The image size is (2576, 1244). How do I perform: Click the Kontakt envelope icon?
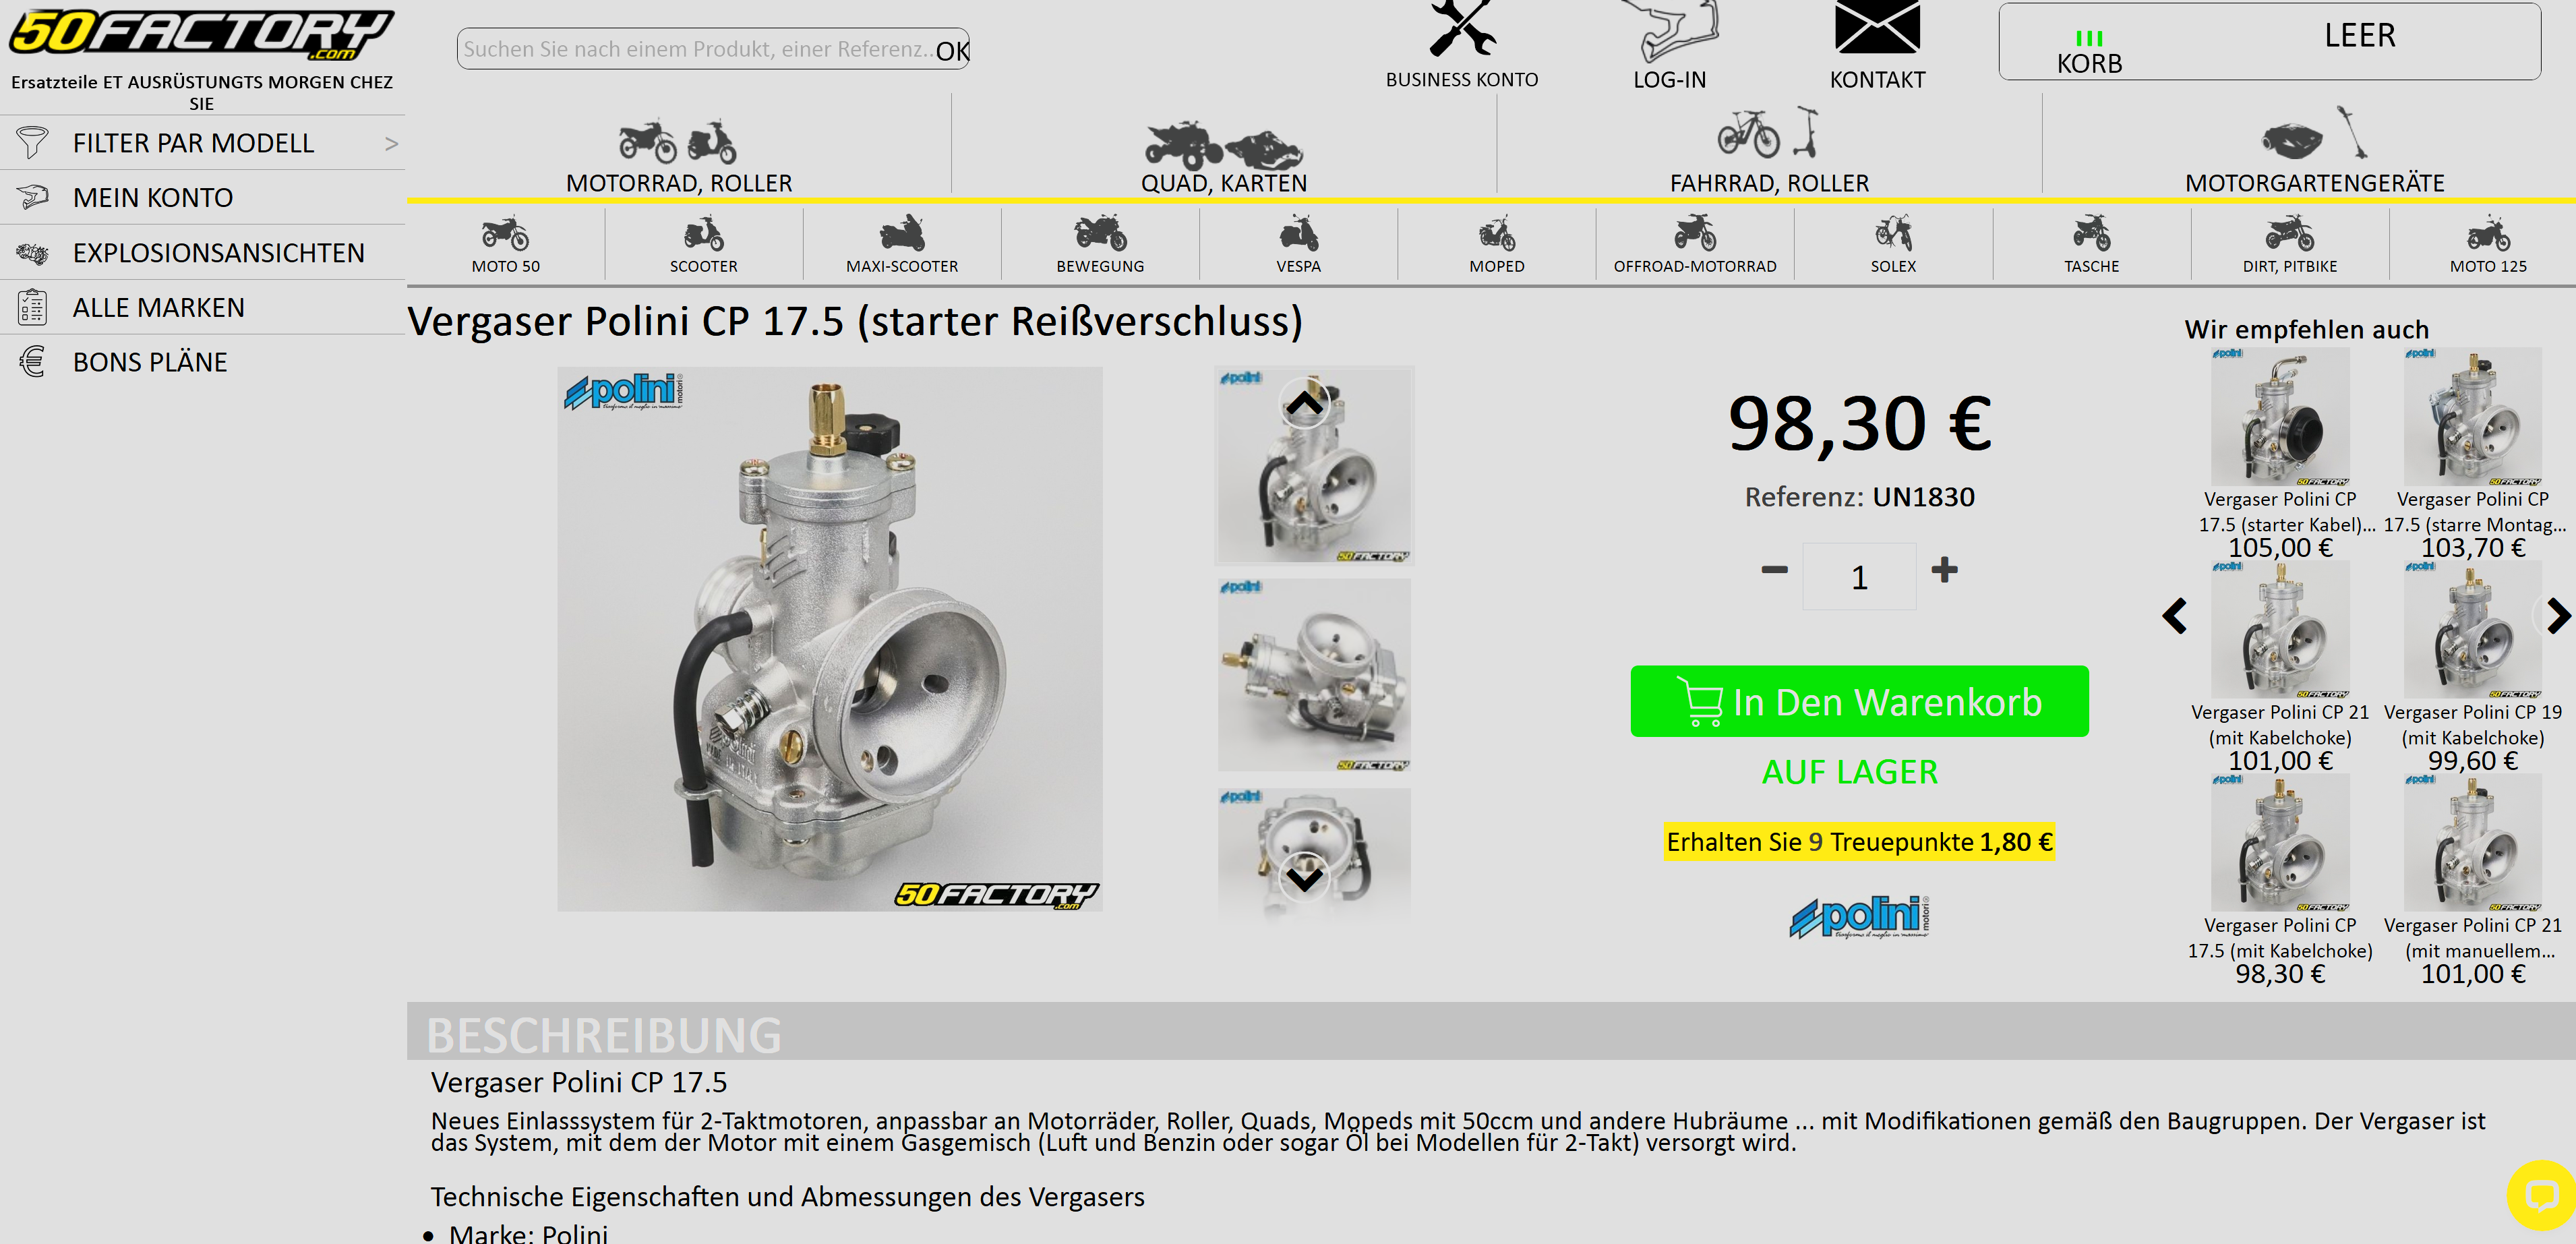1877,28
